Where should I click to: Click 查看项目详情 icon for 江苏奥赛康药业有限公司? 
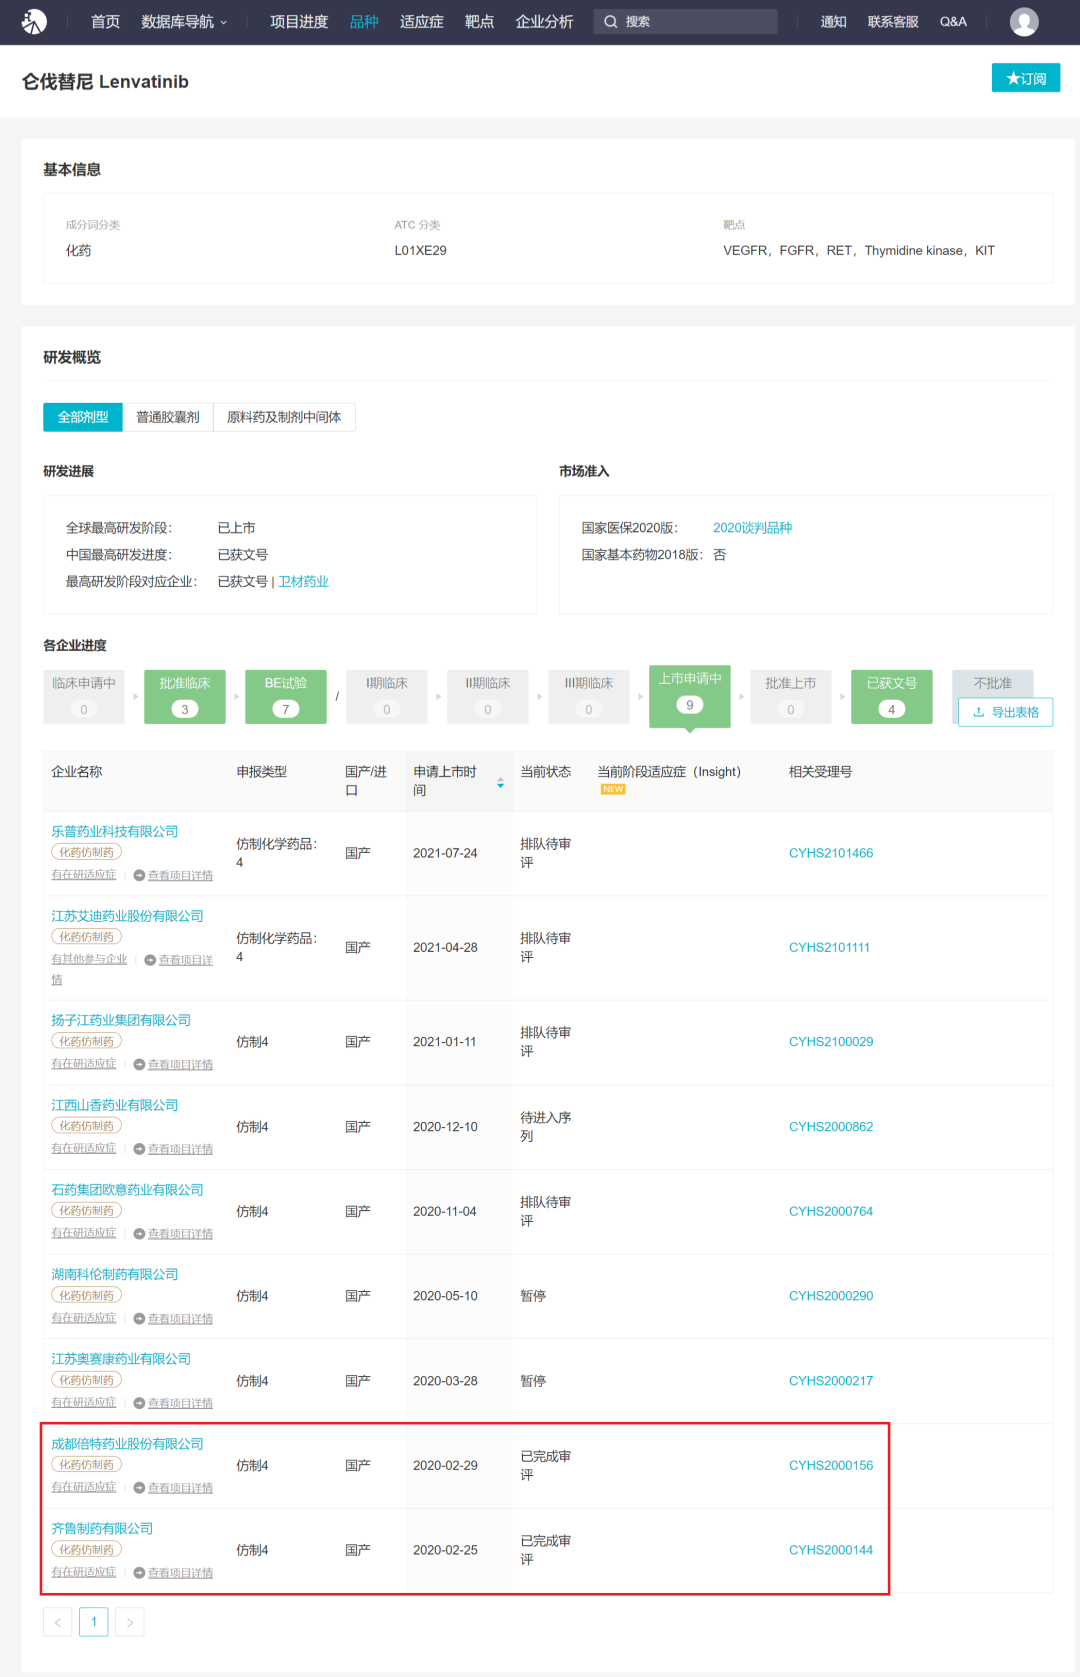coord(139,1403)
